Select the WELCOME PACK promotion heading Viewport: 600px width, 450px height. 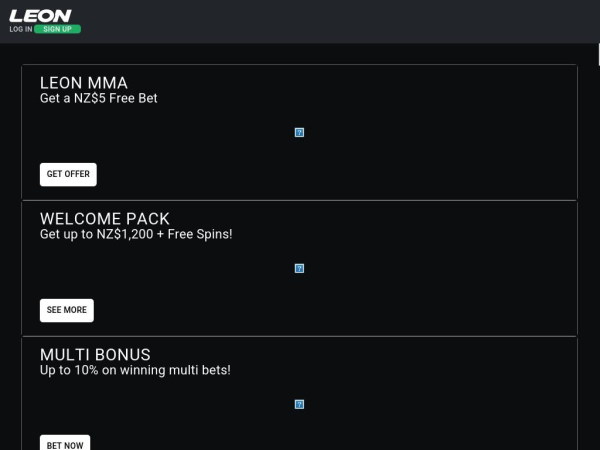tap(105, 219)
